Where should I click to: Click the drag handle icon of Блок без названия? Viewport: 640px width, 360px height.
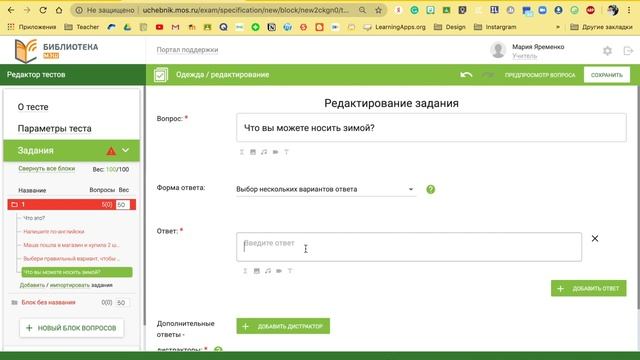click(14, 302)
